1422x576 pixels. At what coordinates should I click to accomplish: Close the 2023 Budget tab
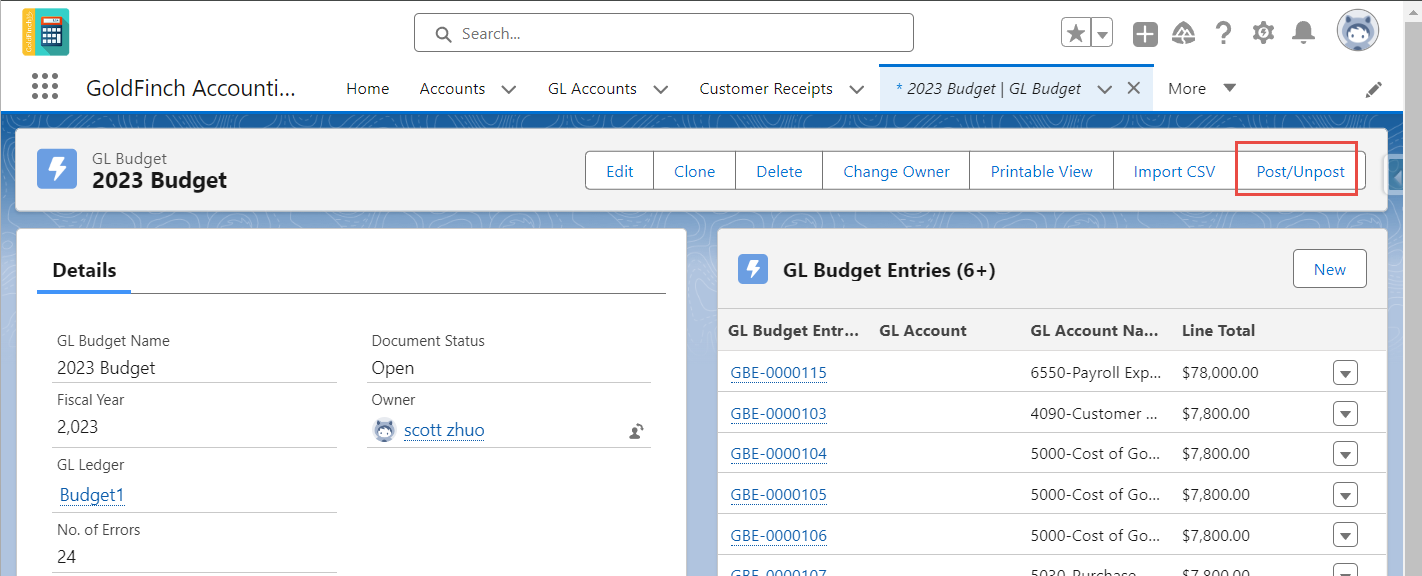(x=1133, y=88)
